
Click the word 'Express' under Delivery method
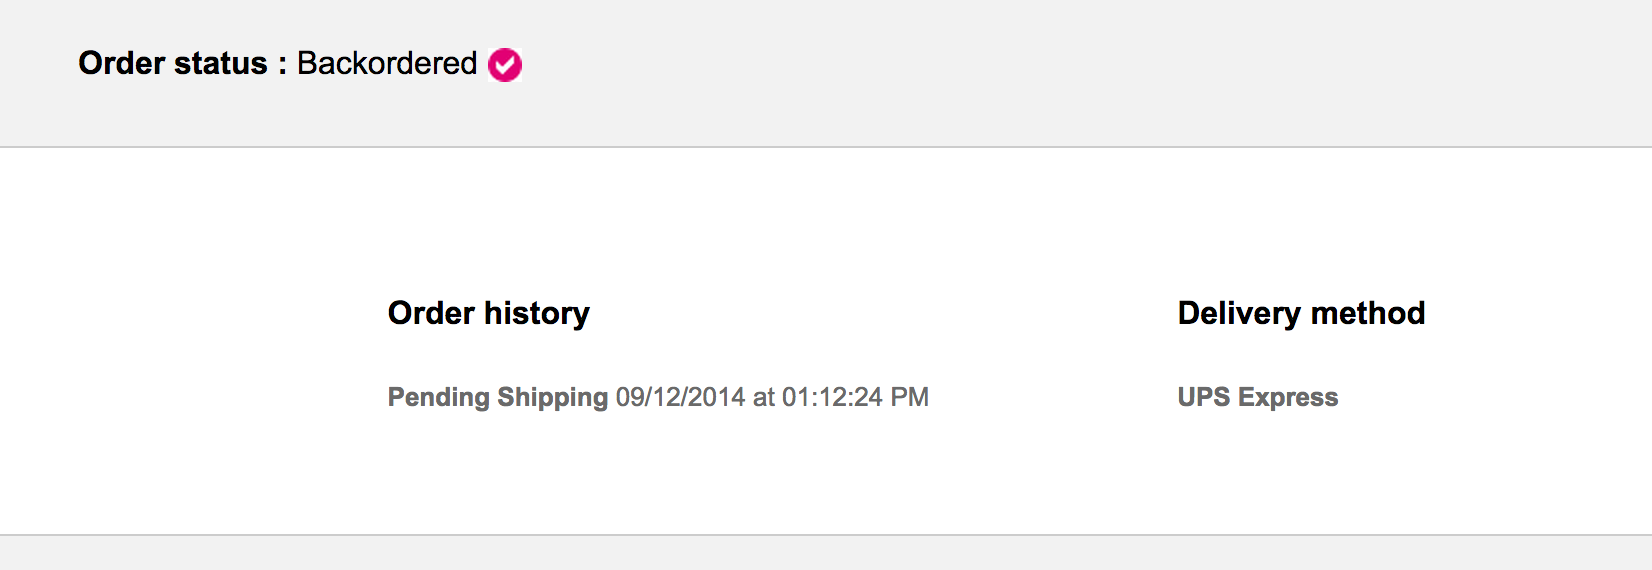pos(1288,397)
